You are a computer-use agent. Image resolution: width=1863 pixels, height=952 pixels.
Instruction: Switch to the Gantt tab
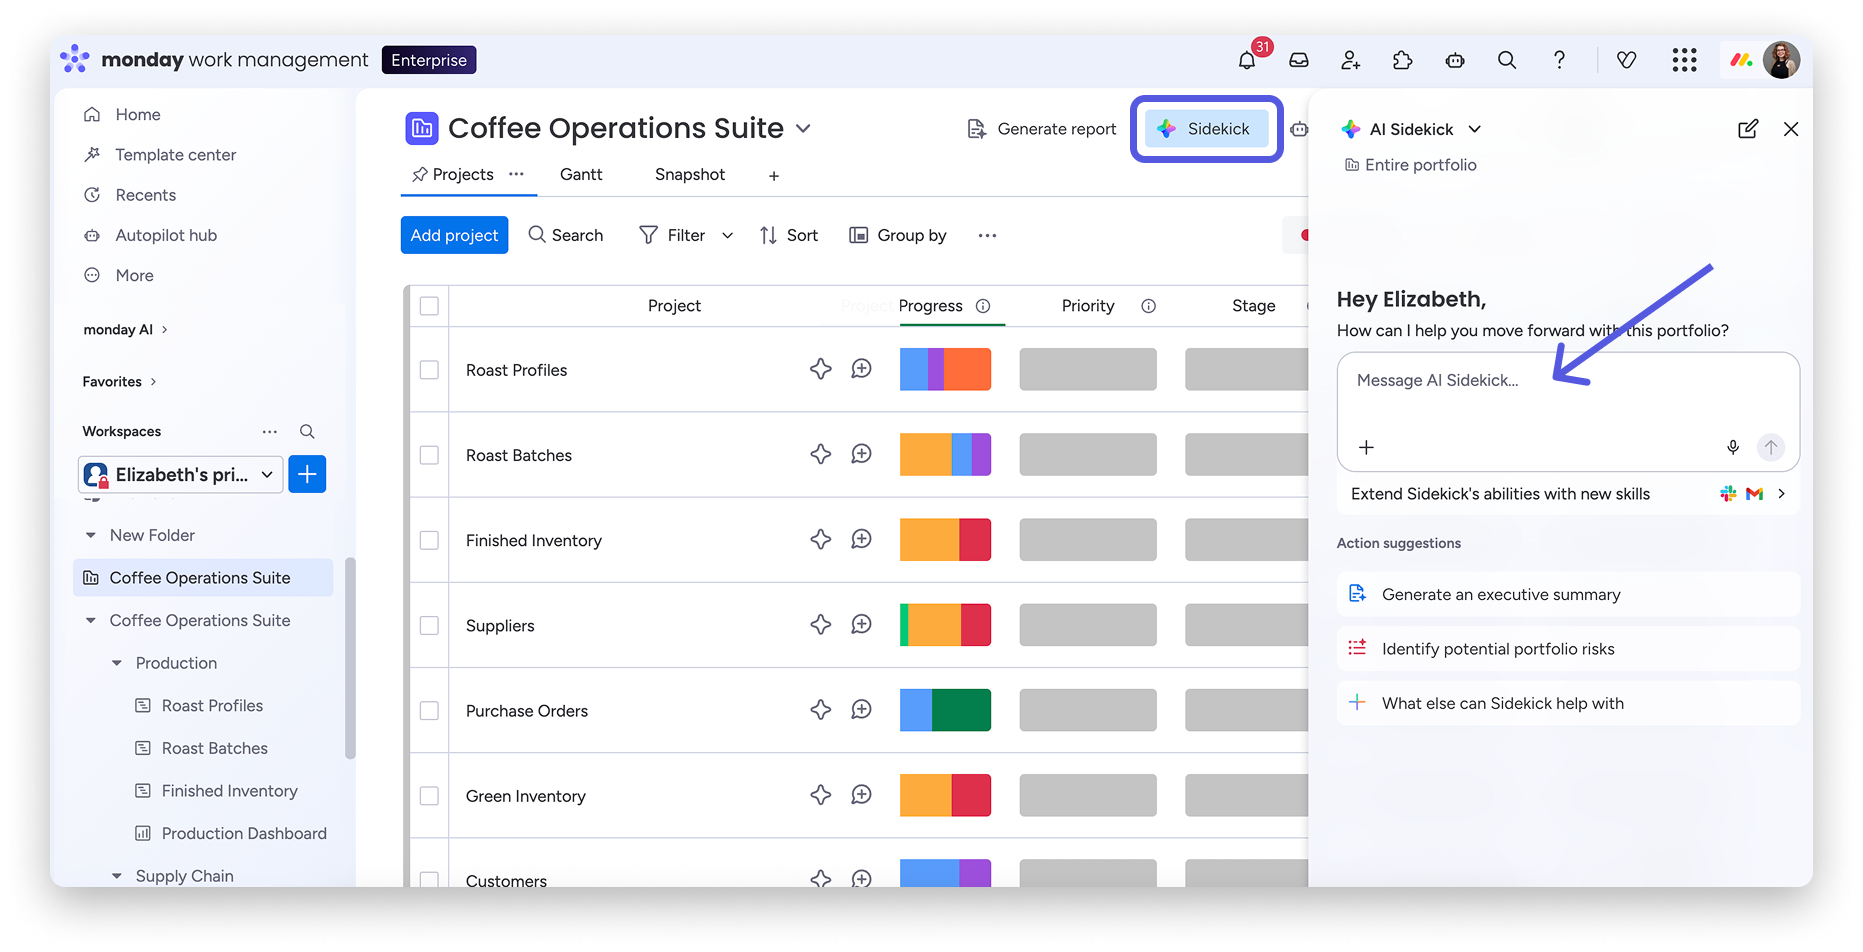[581, 174]
